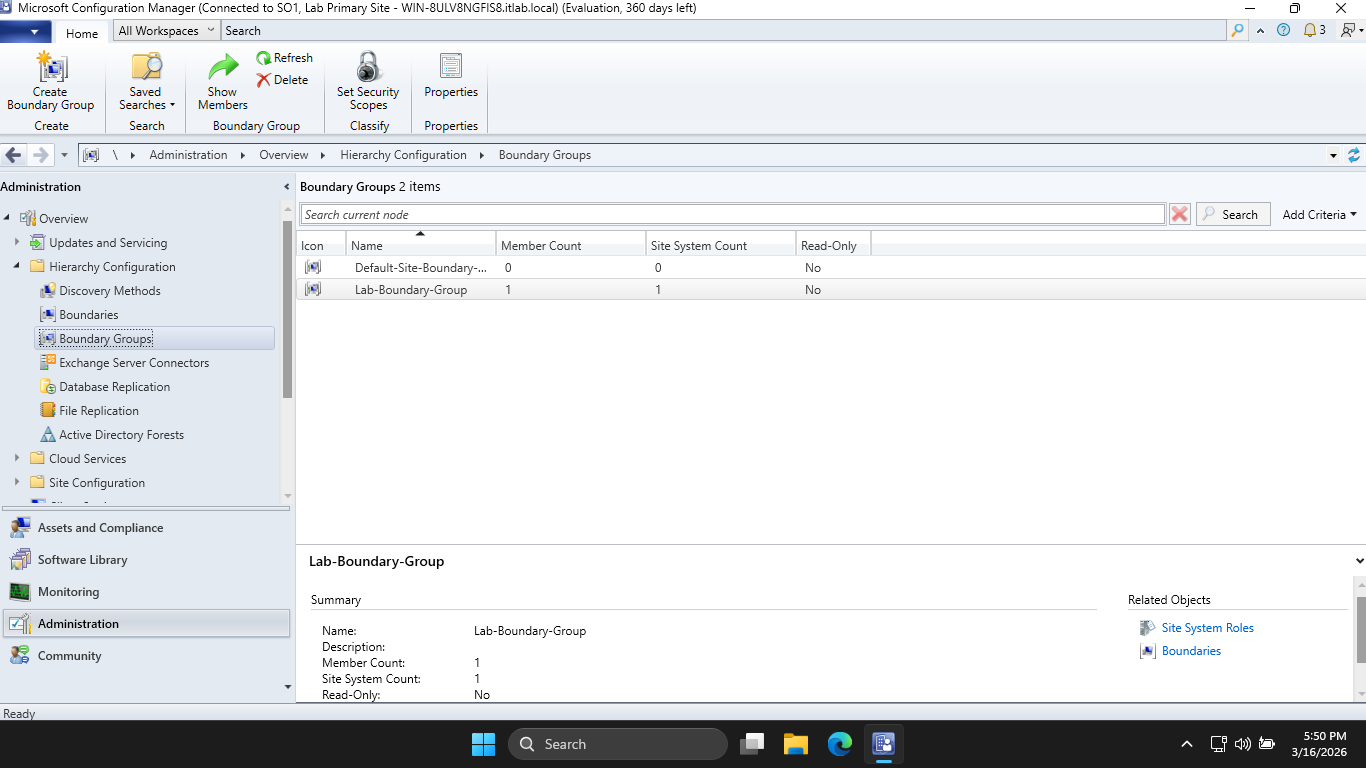Delete the selected boundary group
This screenshot has height=768, width=1366.
point(282,80)
